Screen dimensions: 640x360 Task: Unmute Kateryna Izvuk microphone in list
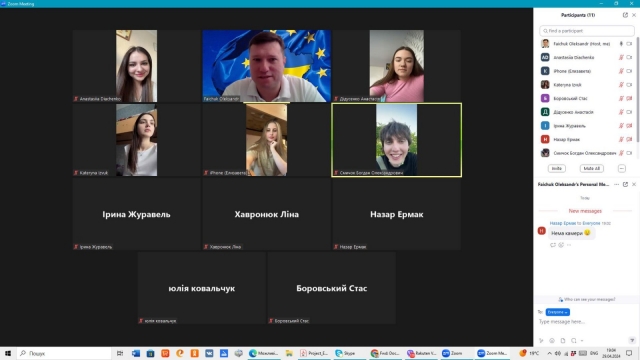pos(621,85)
